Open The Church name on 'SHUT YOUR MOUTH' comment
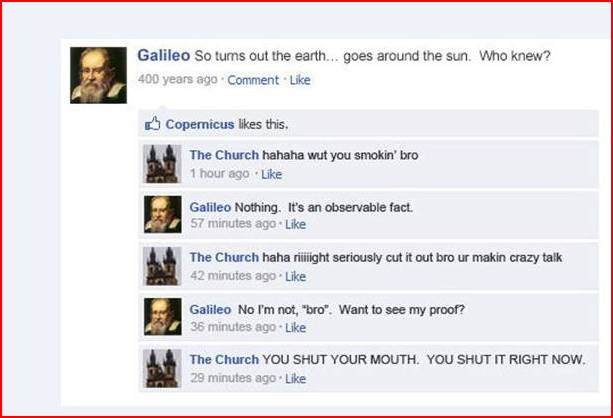The height and width of the screenshot is (418, 613). tap(224, 359)
